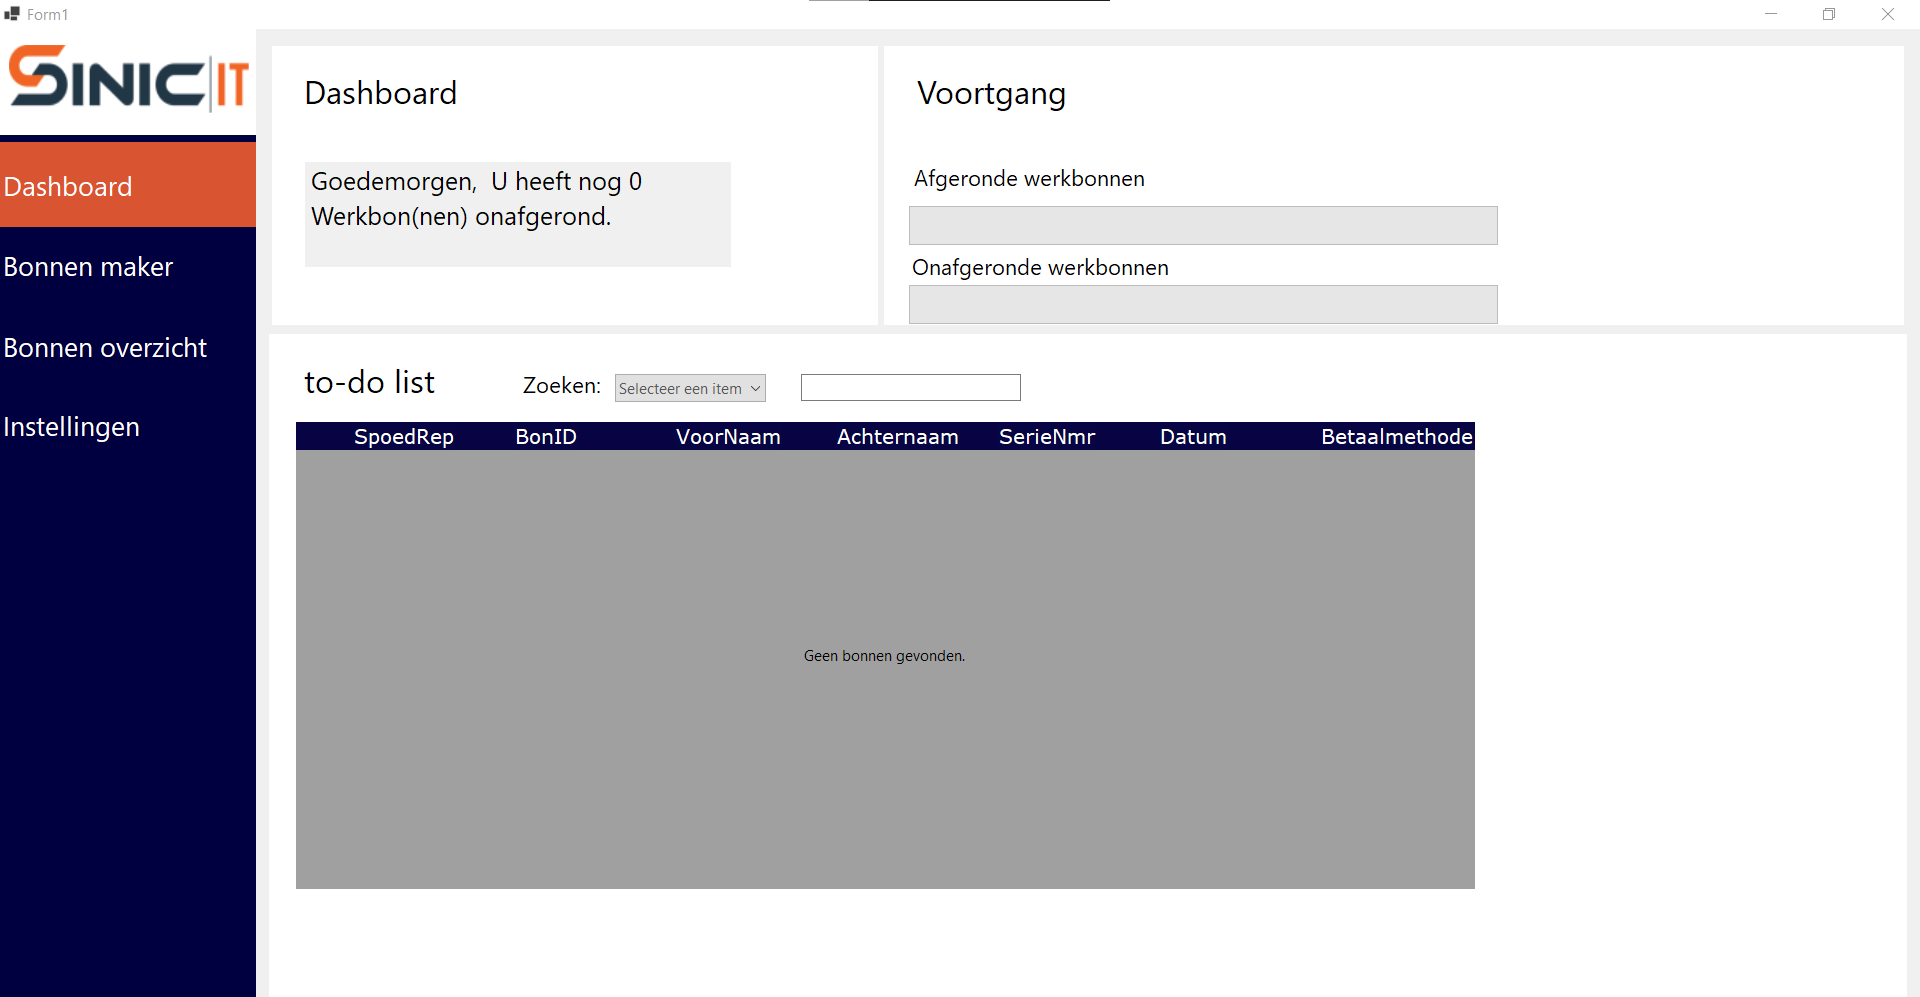Expand the 'Selecteer een item' dropdown
The width and height of the screenshot is (1920, 997).
point(690,388)
